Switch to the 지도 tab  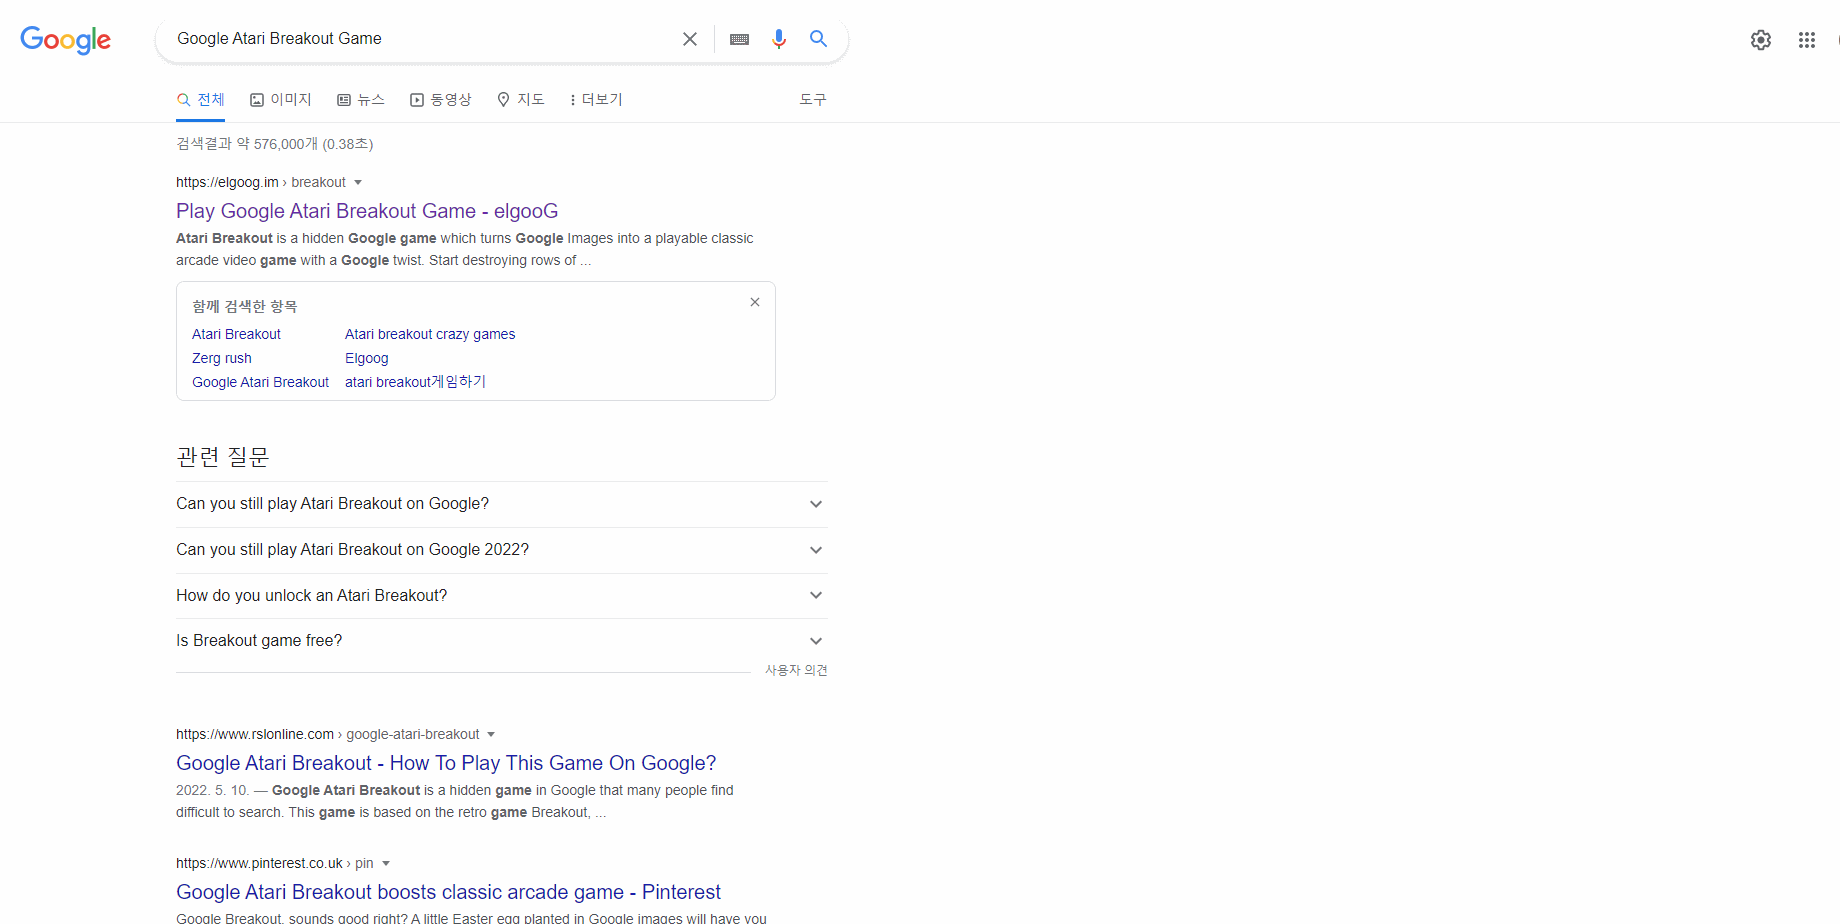521,100
